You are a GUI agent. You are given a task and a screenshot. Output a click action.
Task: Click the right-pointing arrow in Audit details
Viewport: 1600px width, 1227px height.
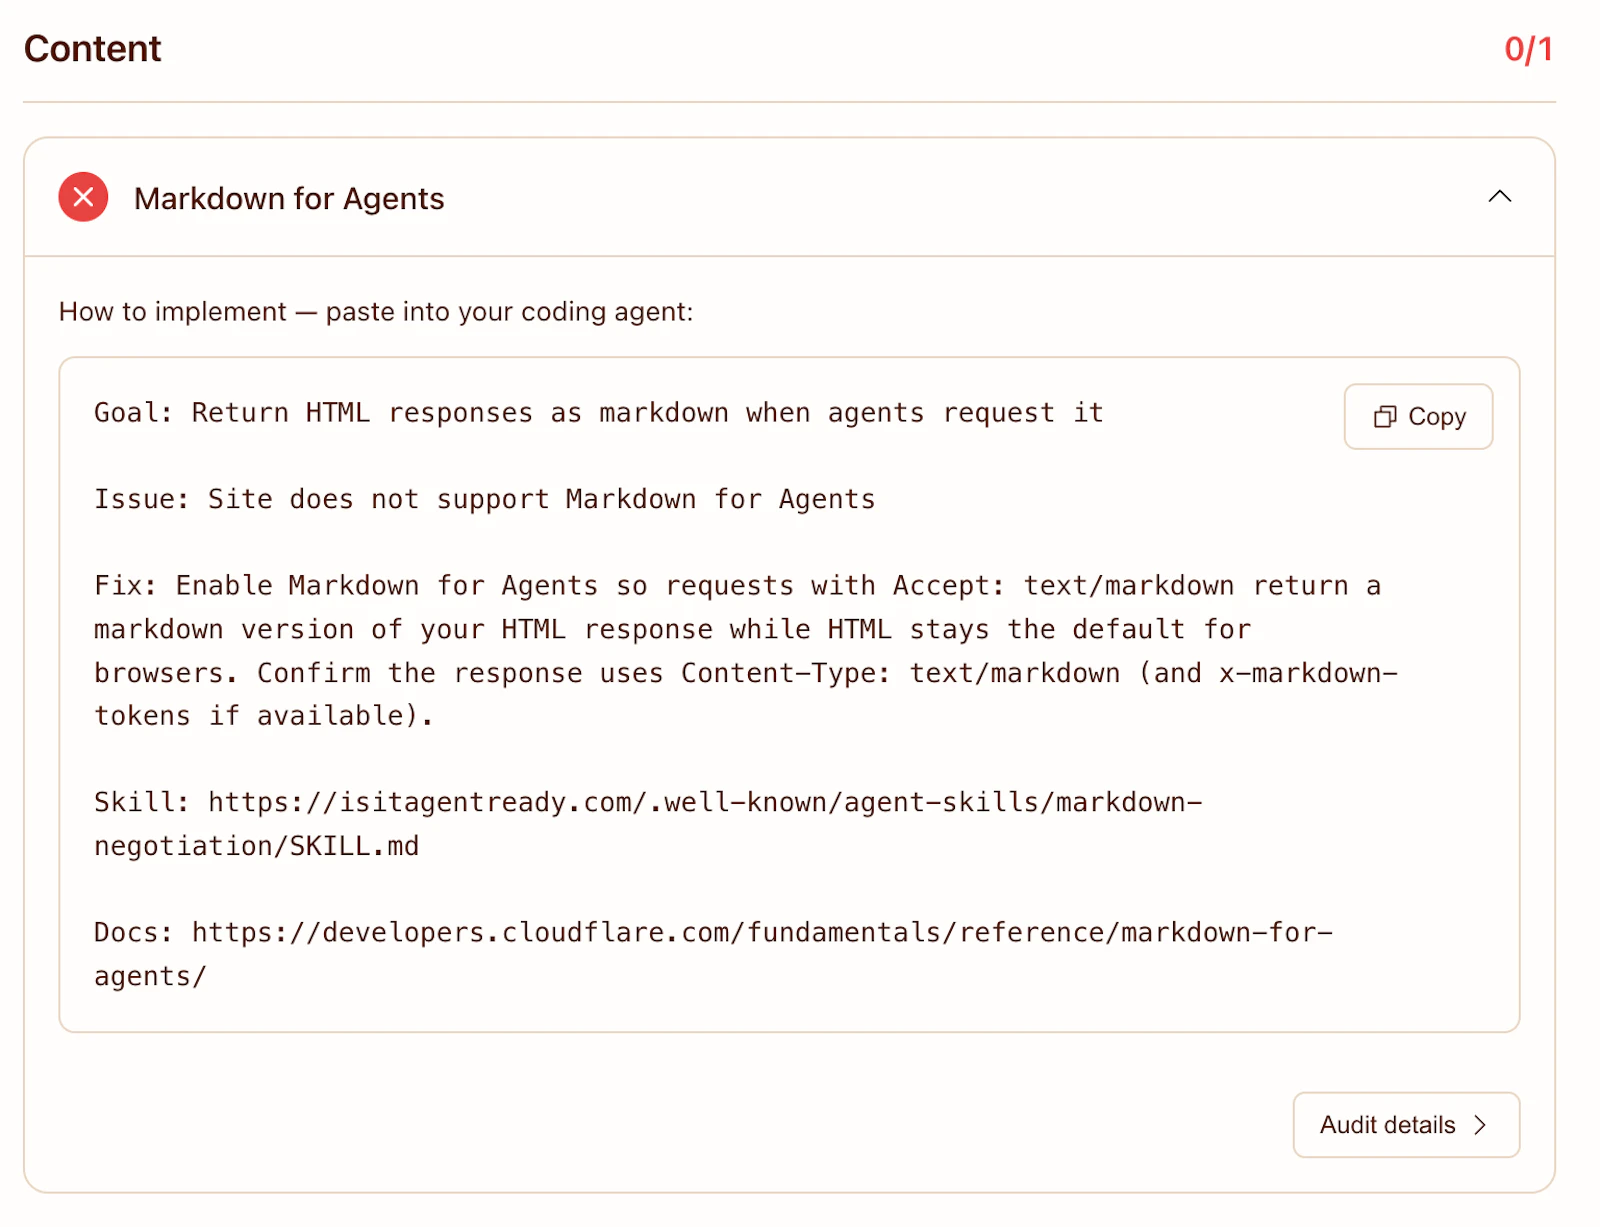[1480, 1125]
